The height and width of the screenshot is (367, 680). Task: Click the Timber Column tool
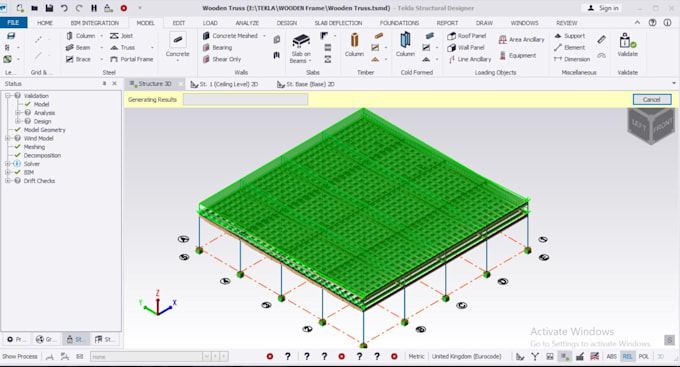click(354, 45)
